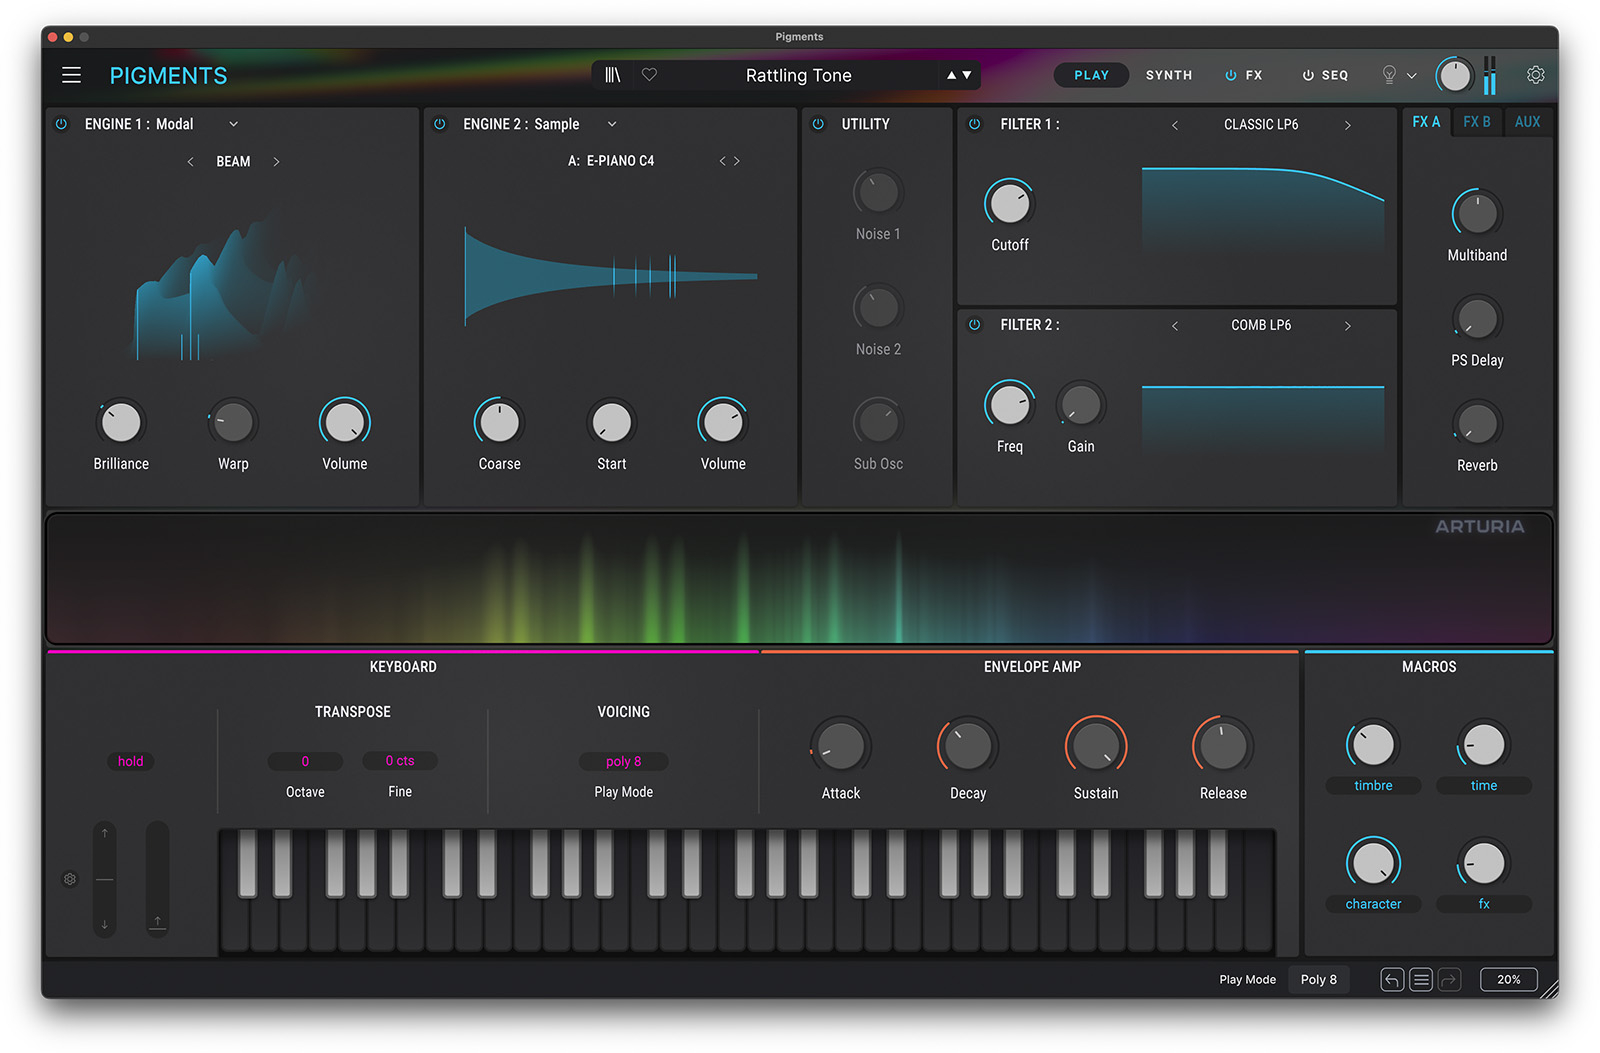Viewport: 1600px width, 1053px height.
Task: Click the timbre macro label
Action: click(x=1373, y=786)
